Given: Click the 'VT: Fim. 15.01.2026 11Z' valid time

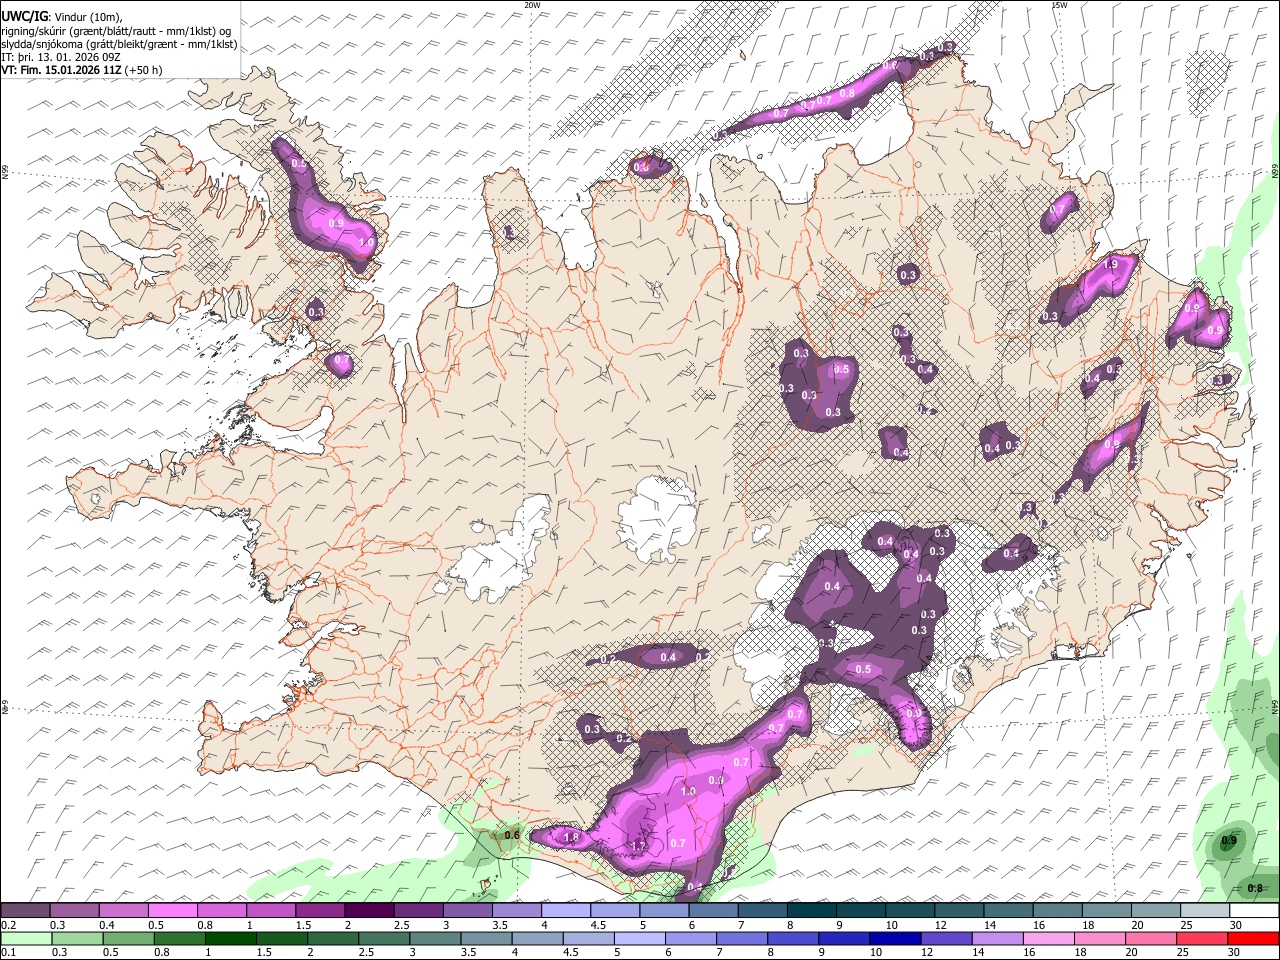Looking at the screenshot, I should (62, 70).
